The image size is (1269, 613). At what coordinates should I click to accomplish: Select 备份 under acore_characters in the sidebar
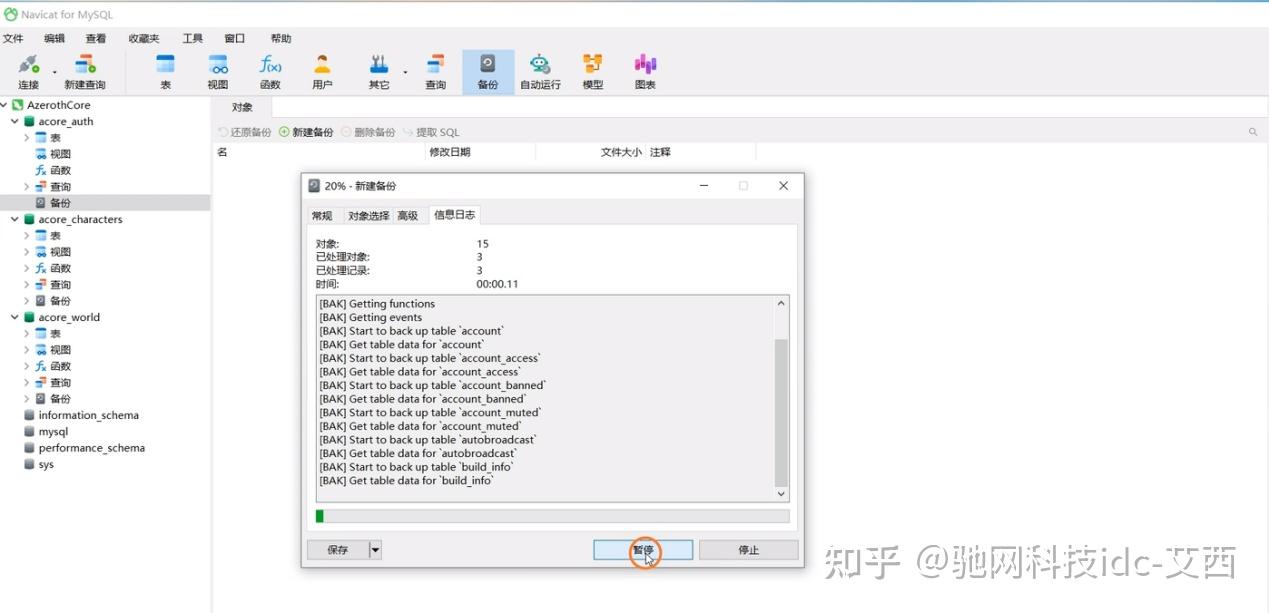[x=59, y=300]
